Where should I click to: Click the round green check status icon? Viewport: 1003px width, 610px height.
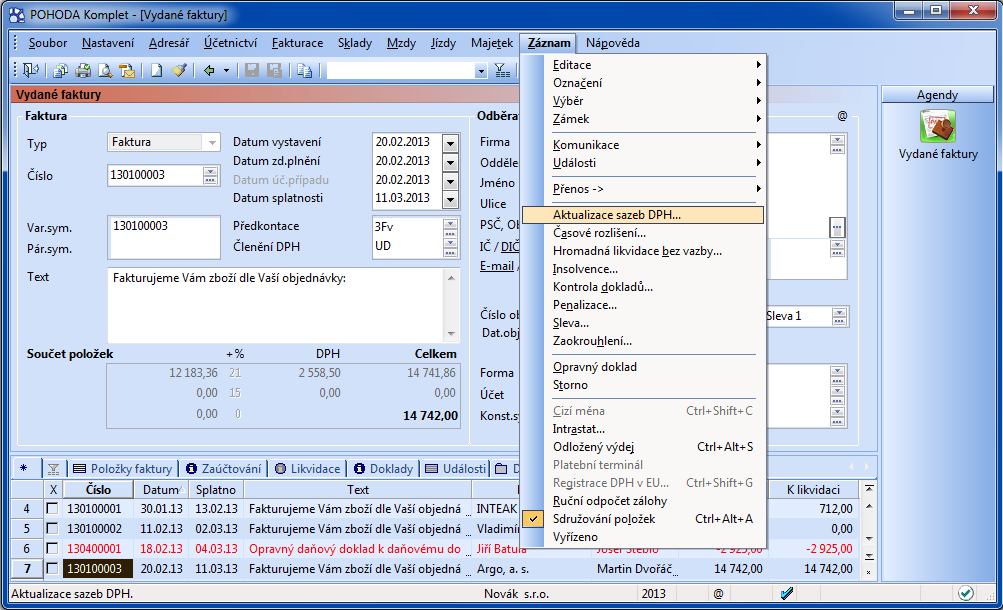click(966, 593)
